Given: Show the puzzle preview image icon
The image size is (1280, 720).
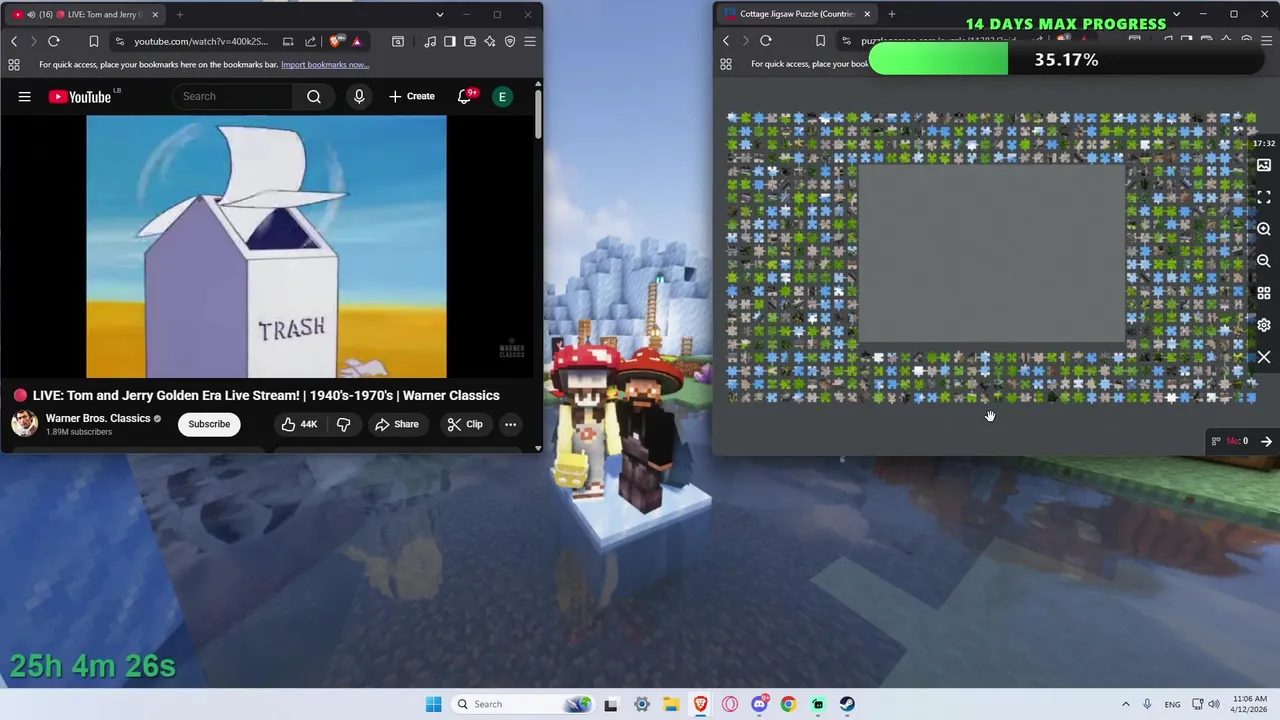Looking at the screenshot, I should [x=1264, y=165].
